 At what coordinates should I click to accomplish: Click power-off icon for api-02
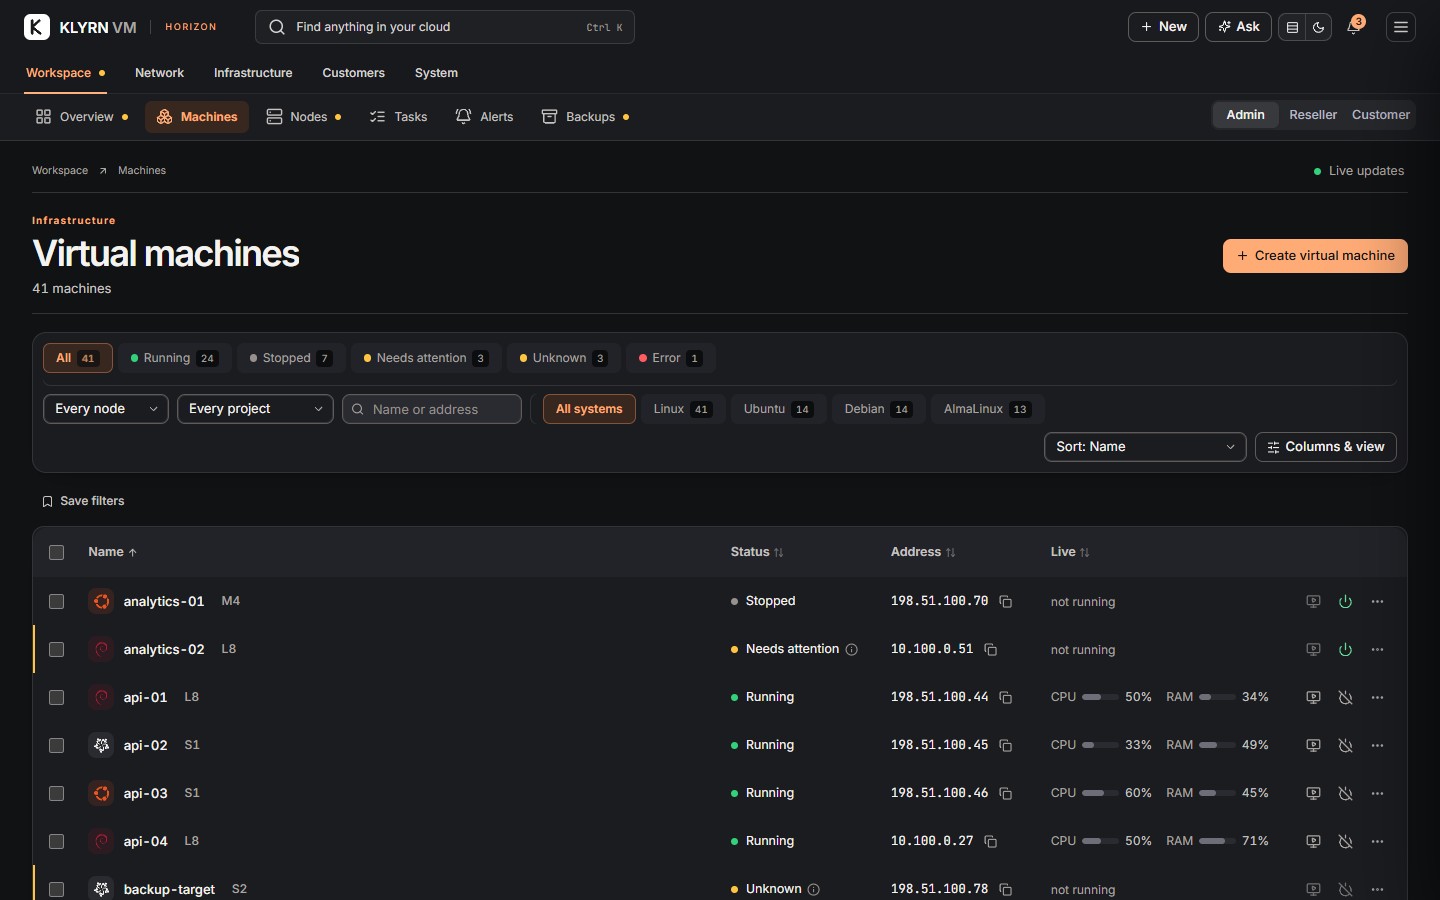coord(1346,746)
